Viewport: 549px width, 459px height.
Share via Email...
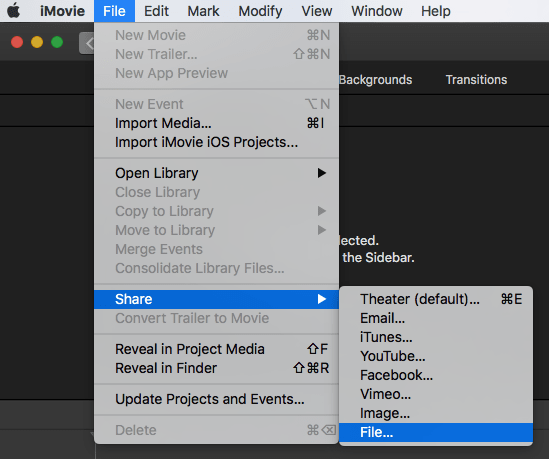(x=436, y=318)
